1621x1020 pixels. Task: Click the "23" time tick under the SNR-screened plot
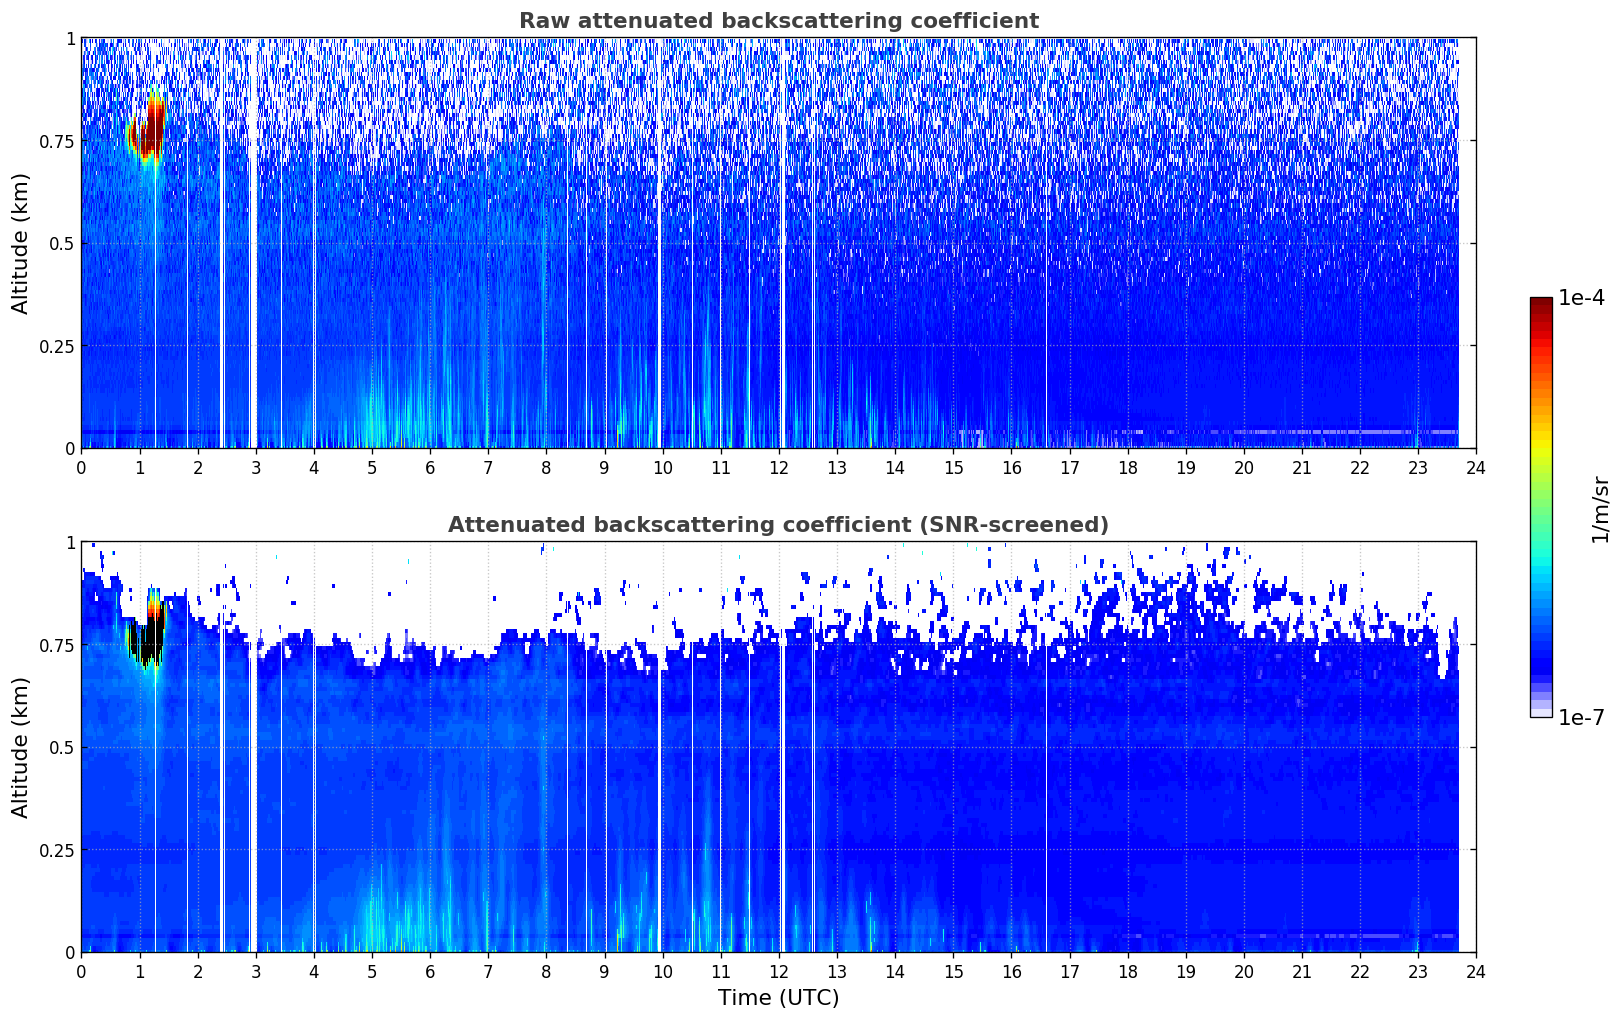click(1418, 971)
